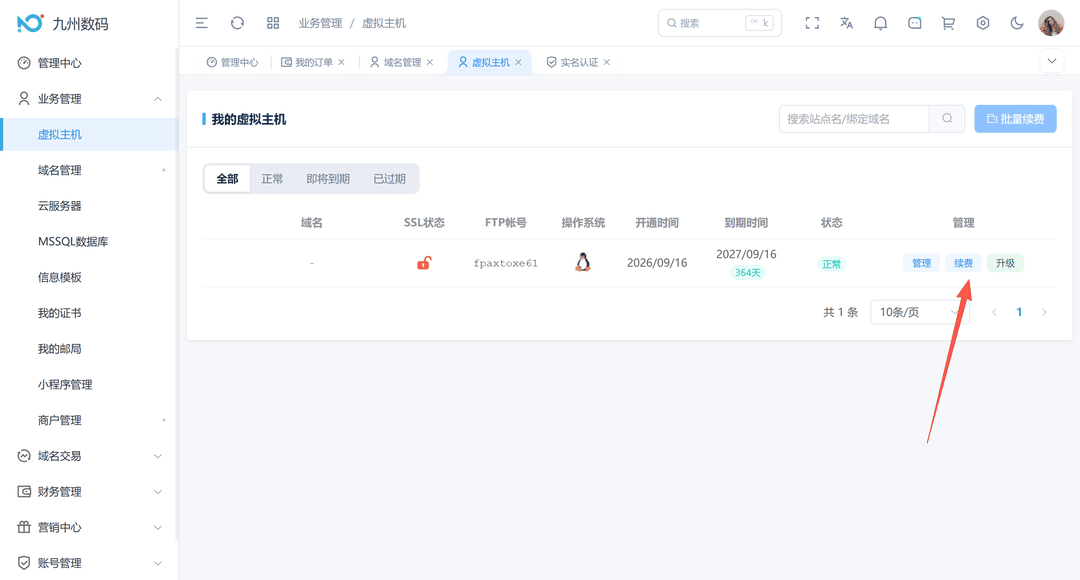The height and width of the screenshot is (580, 1080).
Task: Open notifications bell icon
Action: click(880, 23)
